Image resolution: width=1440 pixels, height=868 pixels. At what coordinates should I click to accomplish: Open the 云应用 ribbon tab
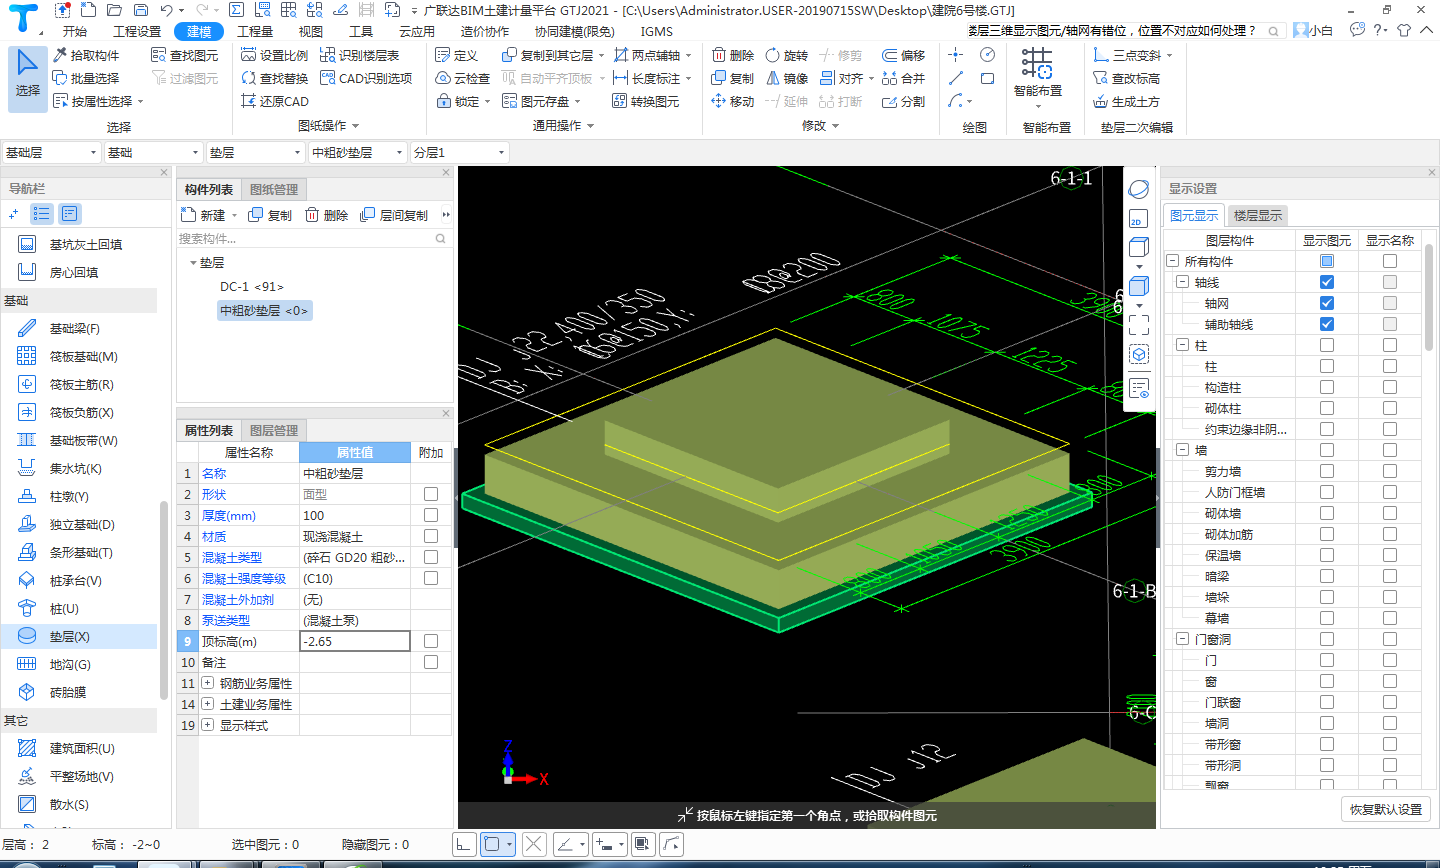click(x=417, y=31)
